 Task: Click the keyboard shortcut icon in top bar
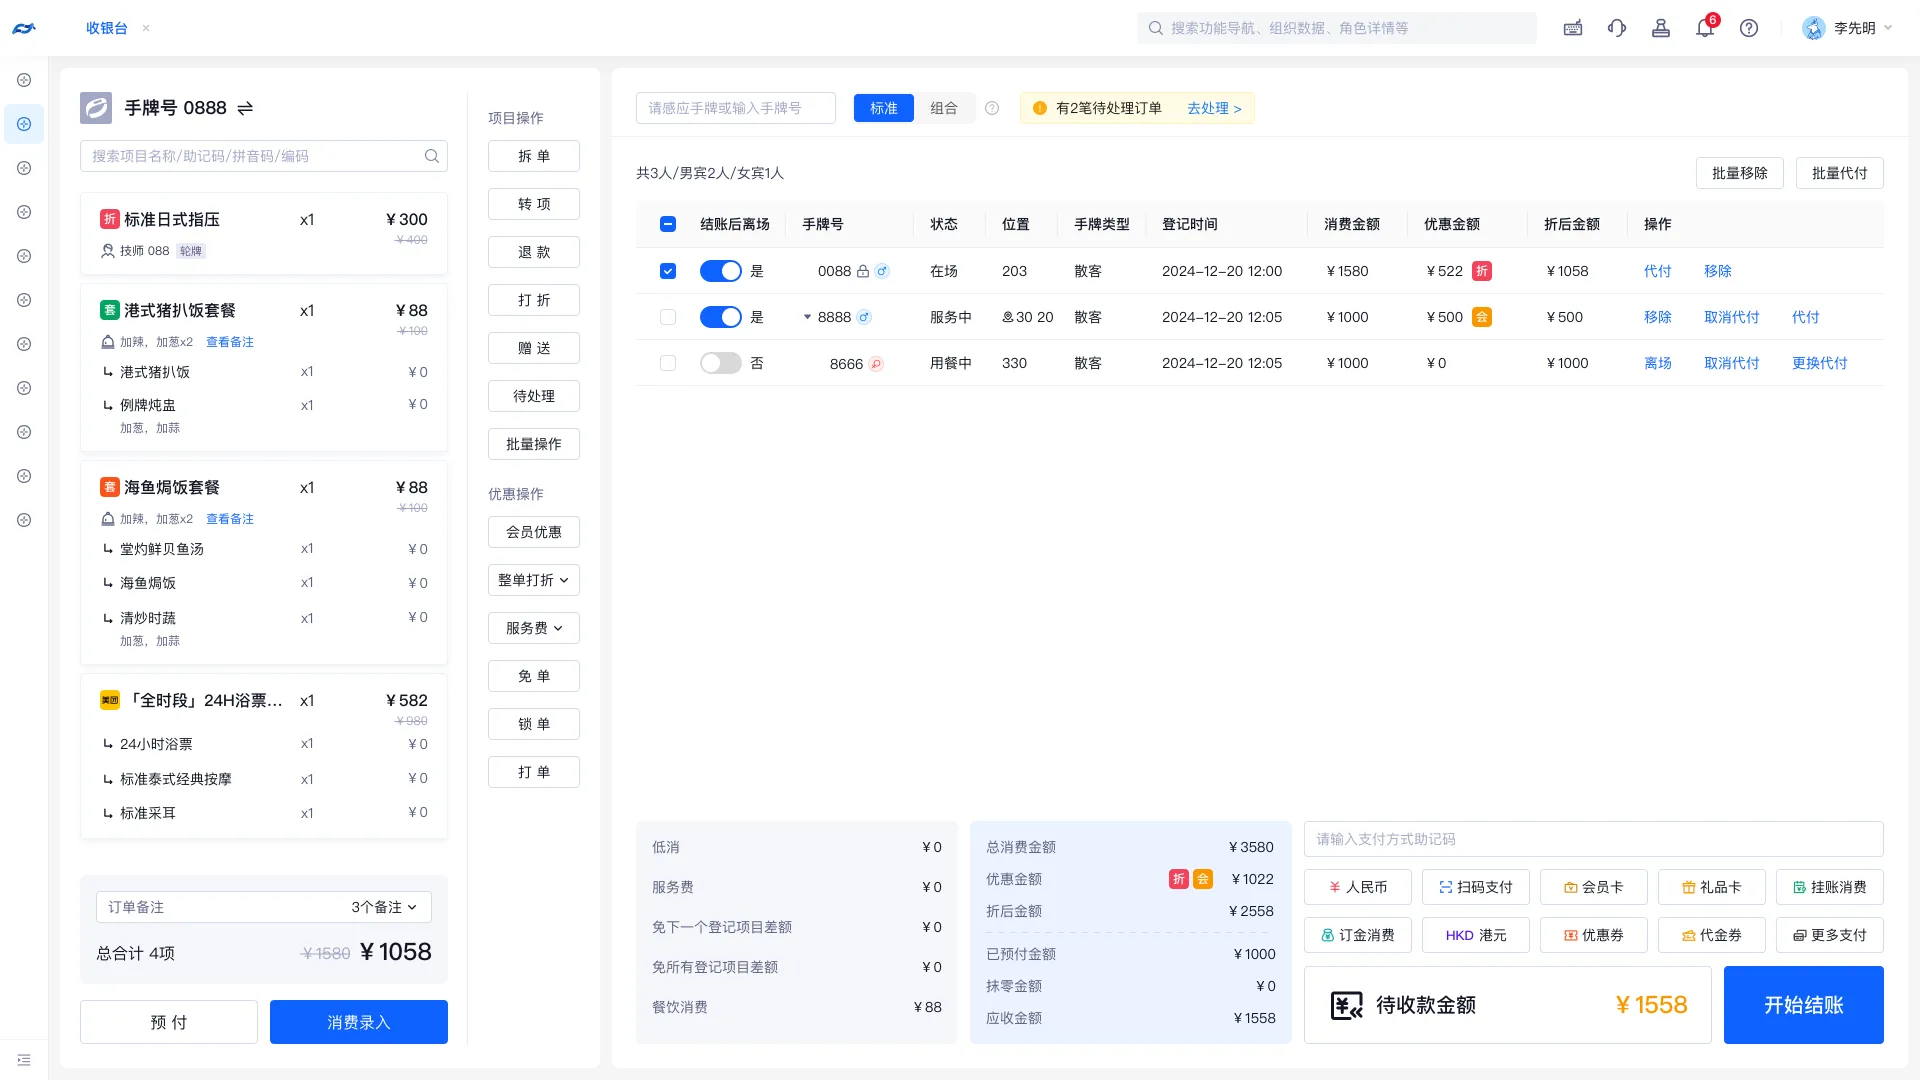pos(1572,28)
